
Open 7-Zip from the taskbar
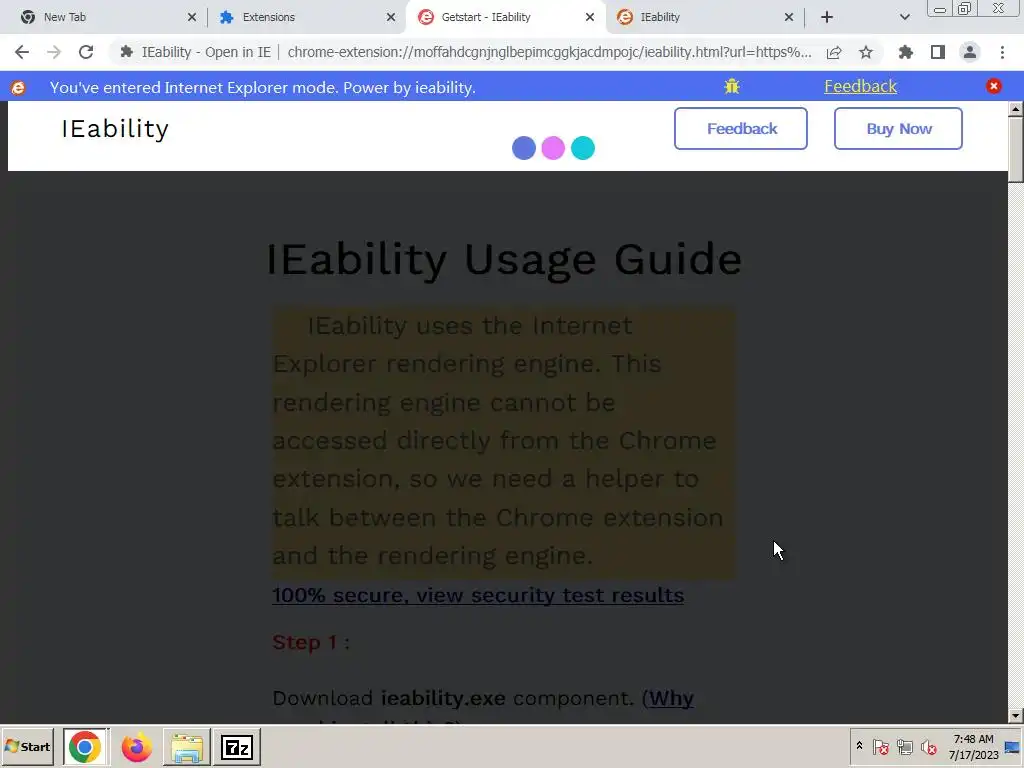236,747
